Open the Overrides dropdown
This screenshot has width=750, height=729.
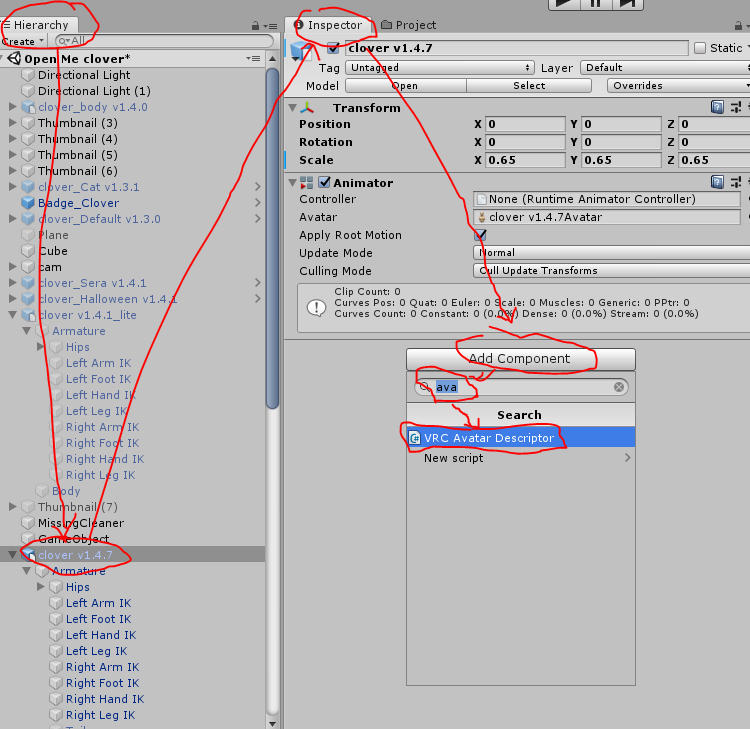point(678,86)
